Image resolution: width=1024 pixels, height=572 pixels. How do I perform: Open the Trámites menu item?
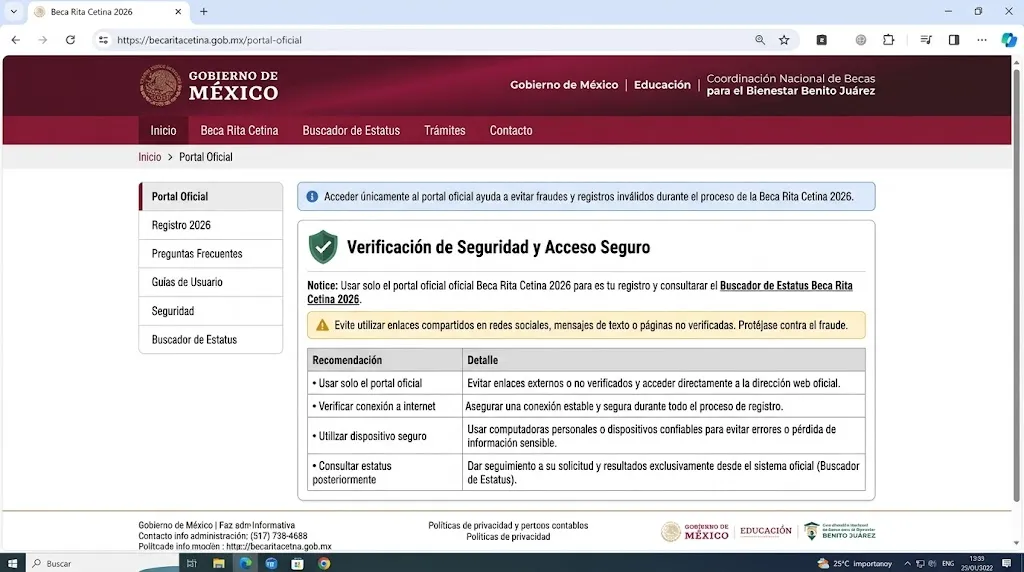445,131
